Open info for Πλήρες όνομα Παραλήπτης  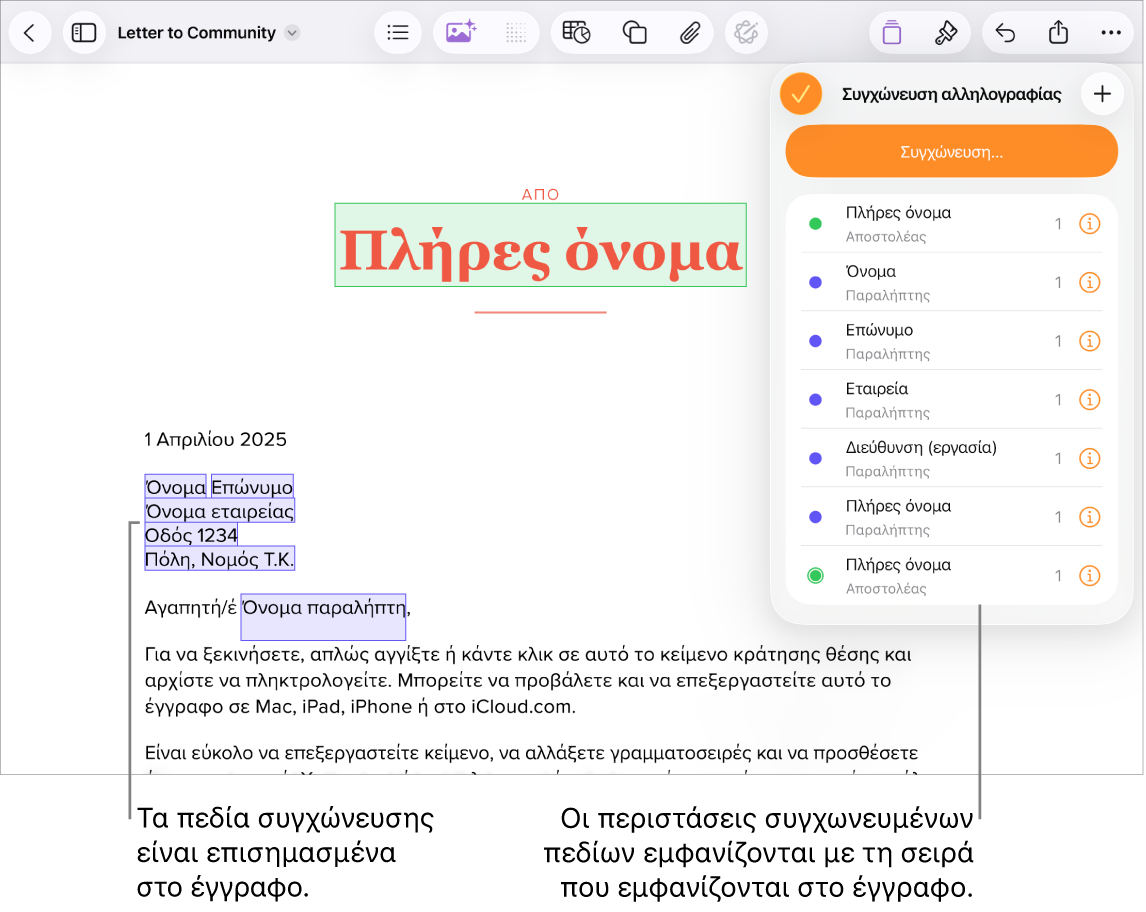pyautogui.click(x=1089, y=517)
